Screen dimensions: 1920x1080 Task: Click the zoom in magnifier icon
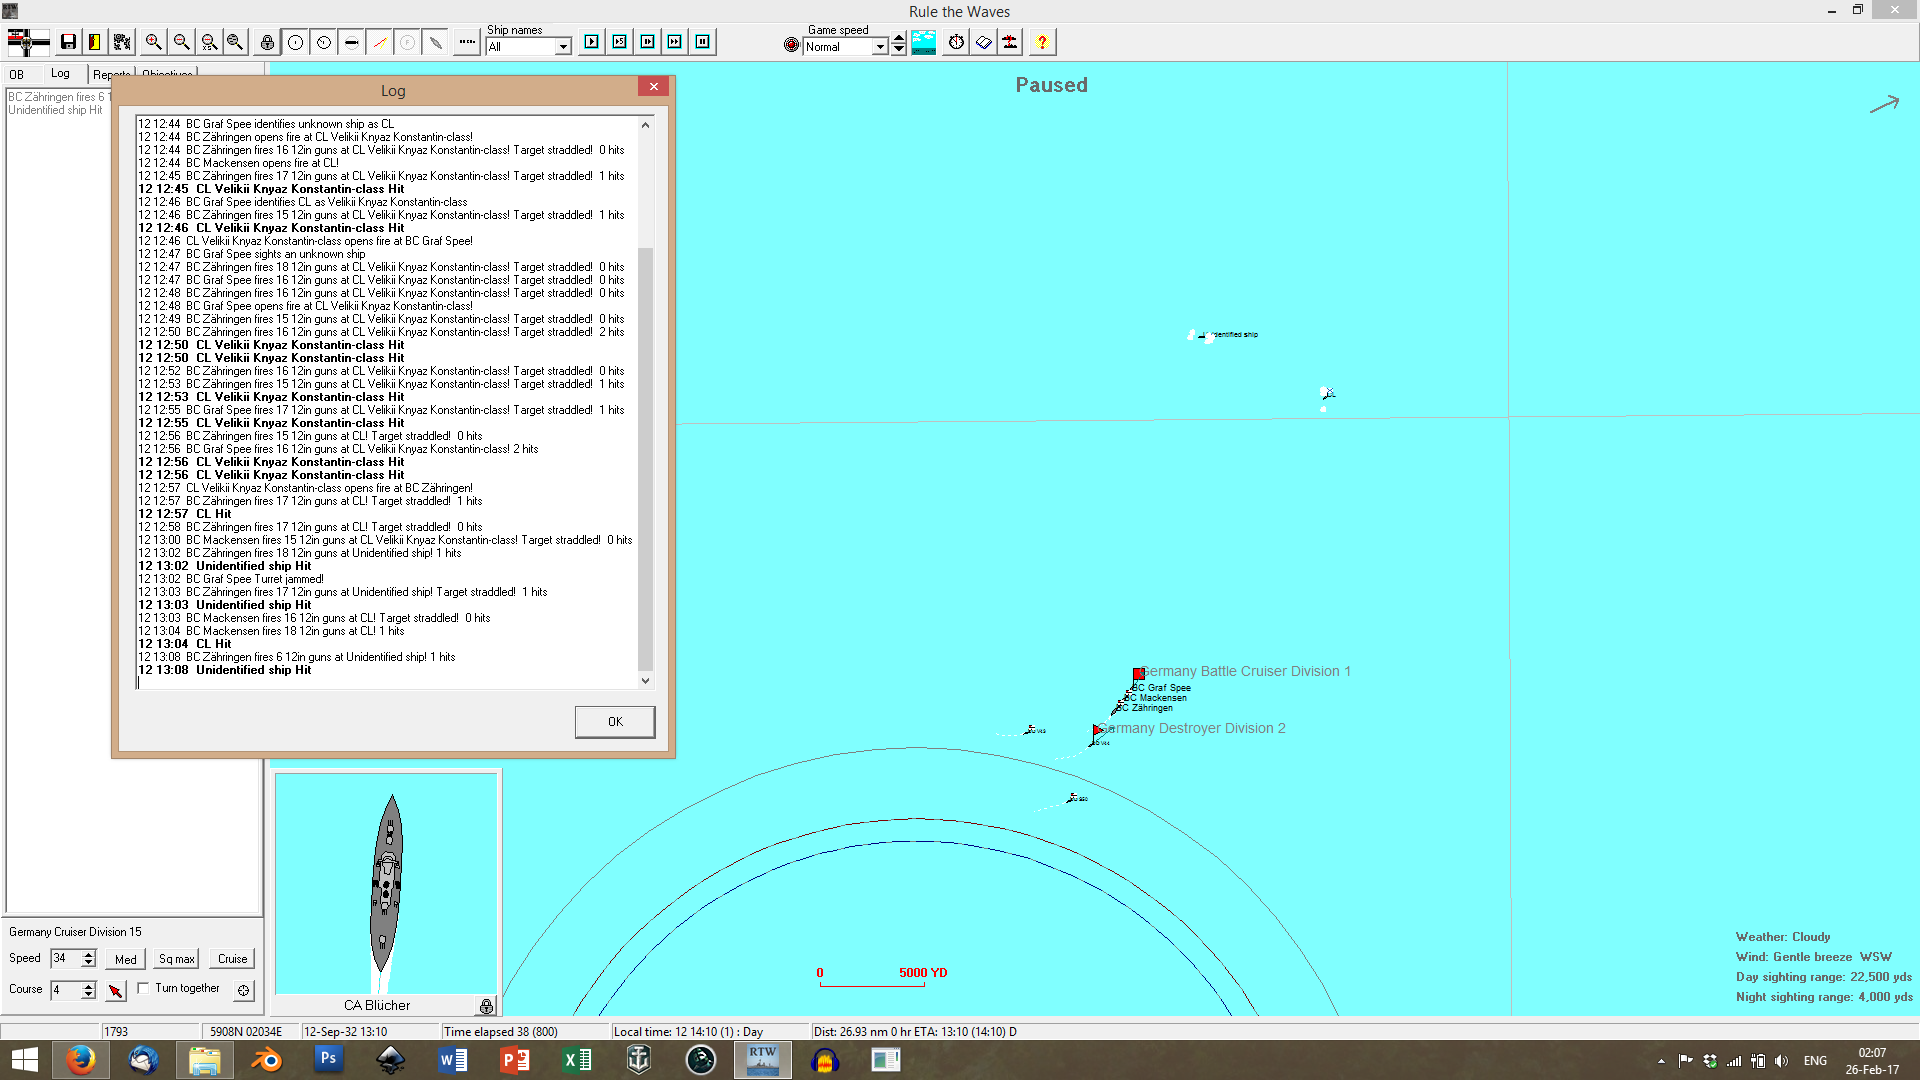click(153, 42)
